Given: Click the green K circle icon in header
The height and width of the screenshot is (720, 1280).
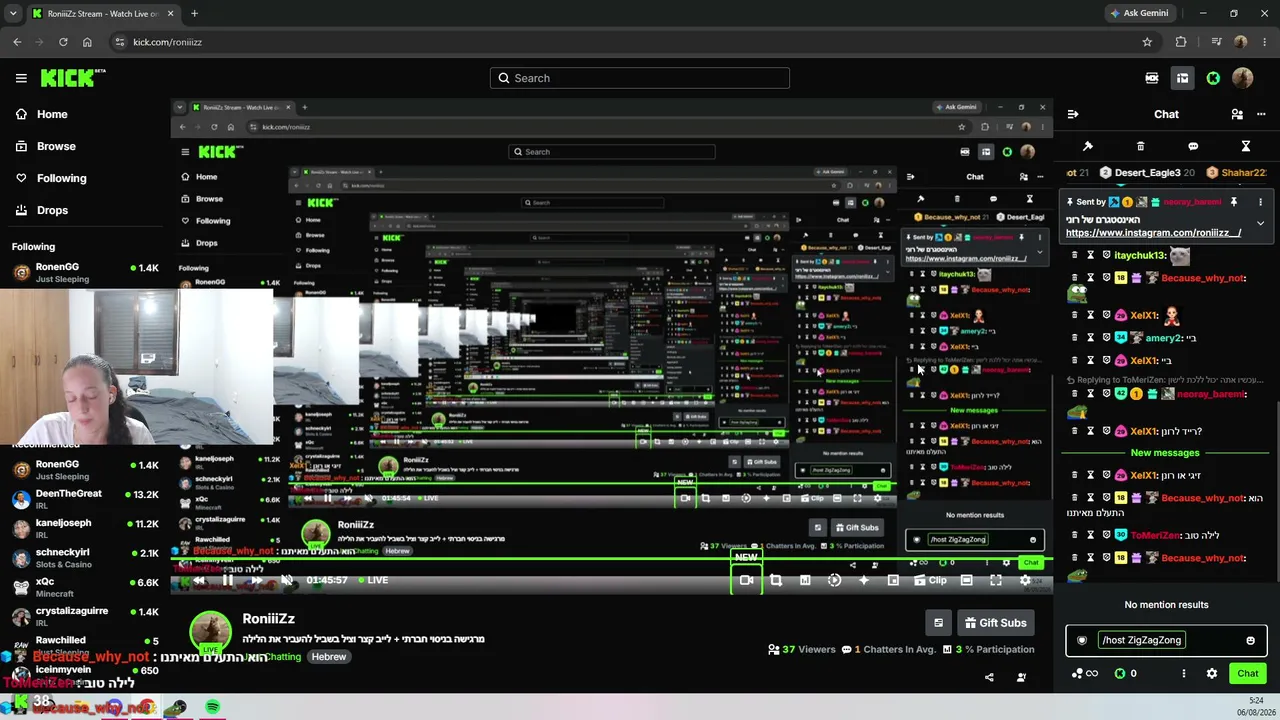Looking at the screenshot, I should coord(1213,78).
